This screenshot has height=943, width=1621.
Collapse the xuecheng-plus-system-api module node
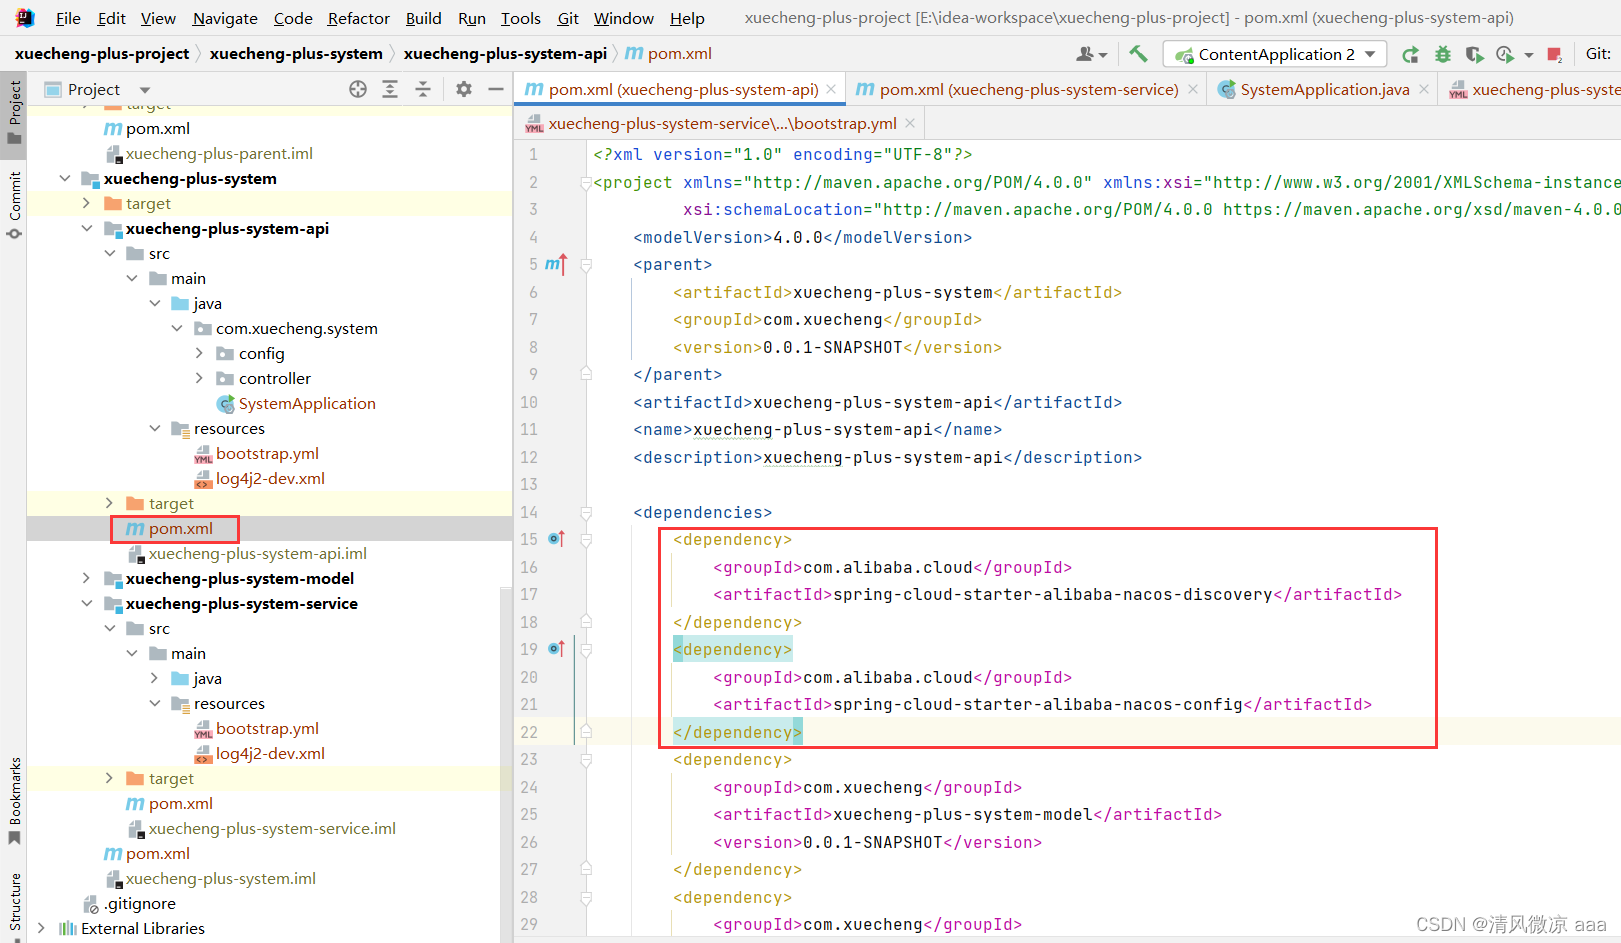[87, 228]
